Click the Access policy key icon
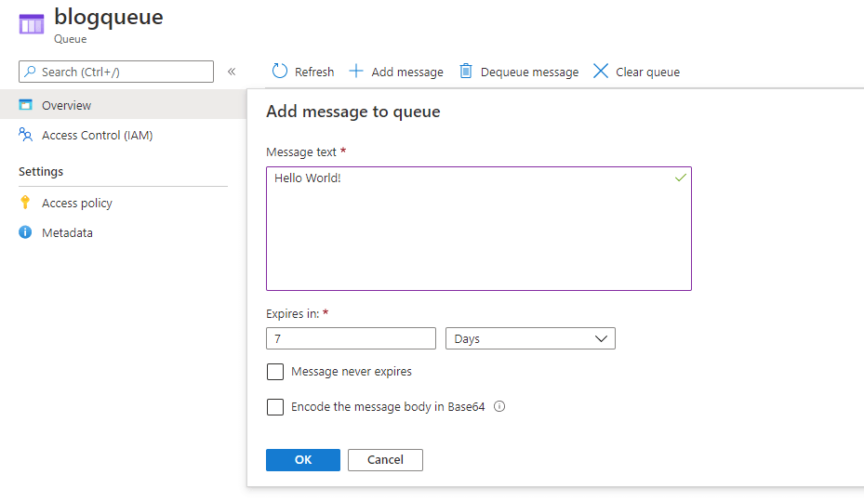 tap(26, 203)
